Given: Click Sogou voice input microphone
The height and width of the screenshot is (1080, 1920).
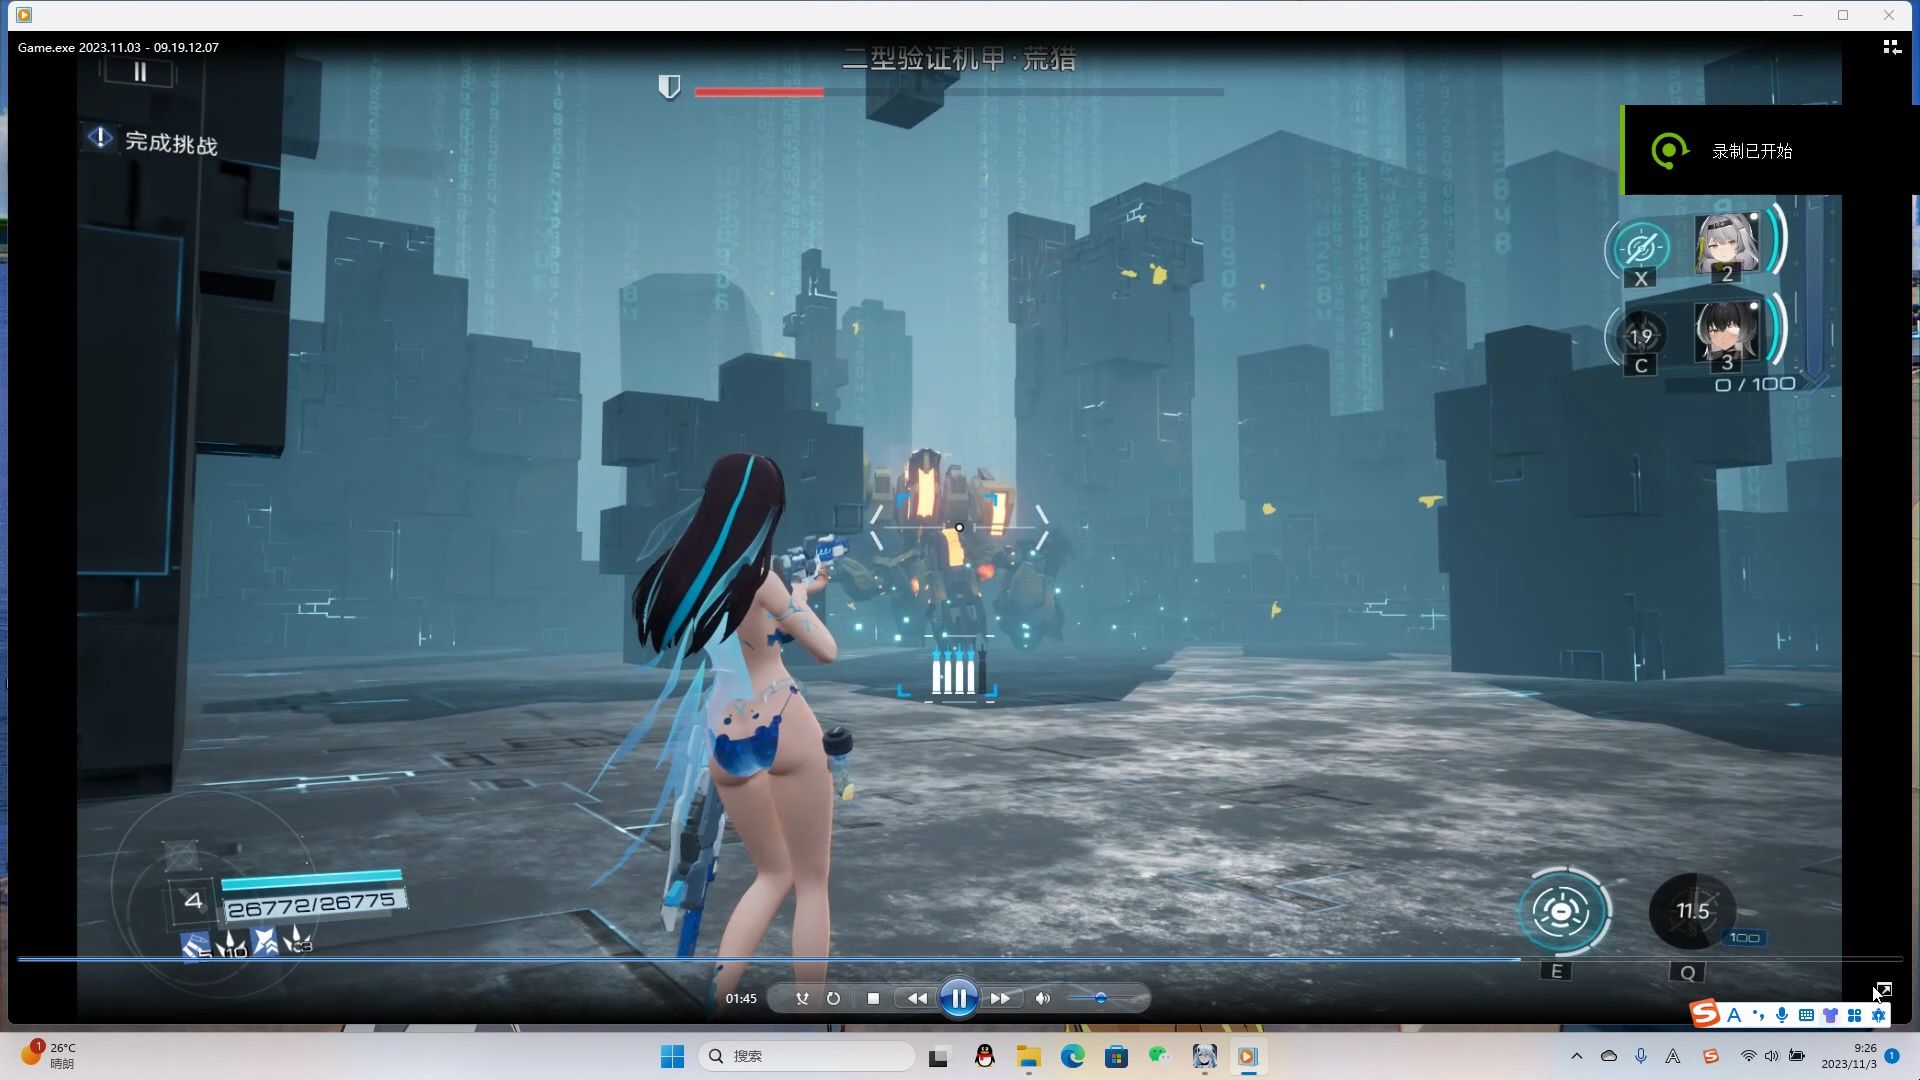Looking at the screenshot, I should pos(1782,1015).
